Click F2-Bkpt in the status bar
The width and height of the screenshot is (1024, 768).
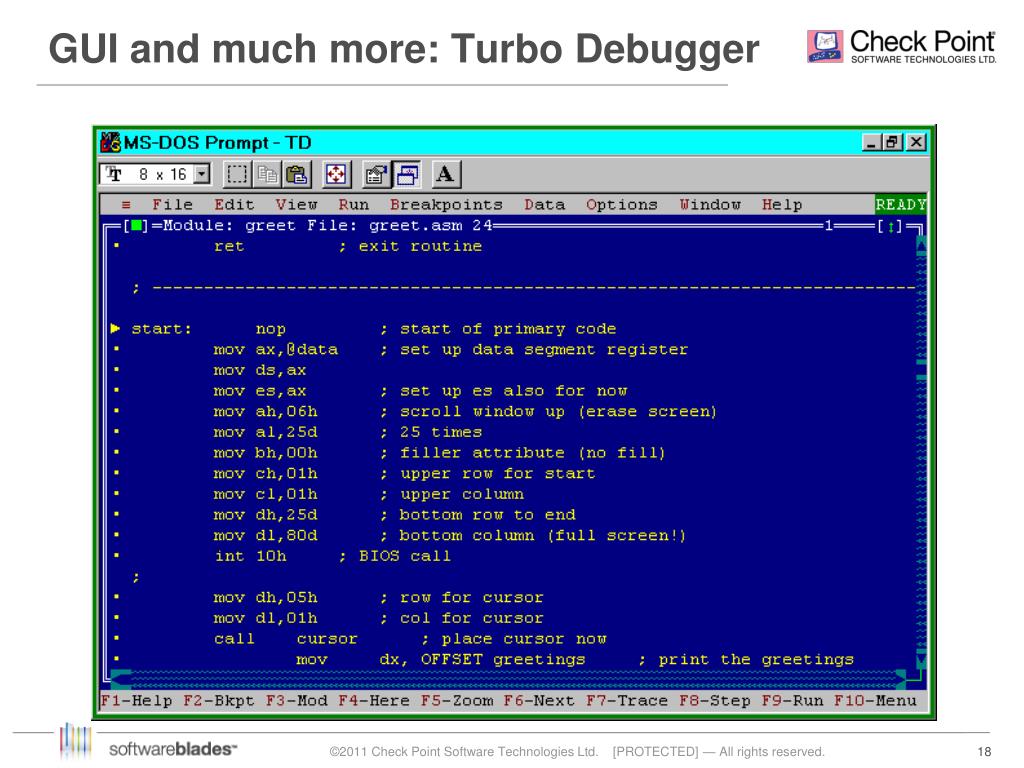219,701
